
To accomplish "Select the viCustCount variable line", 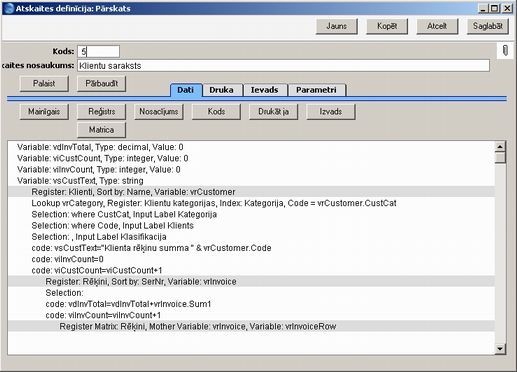I will point(251,158).
